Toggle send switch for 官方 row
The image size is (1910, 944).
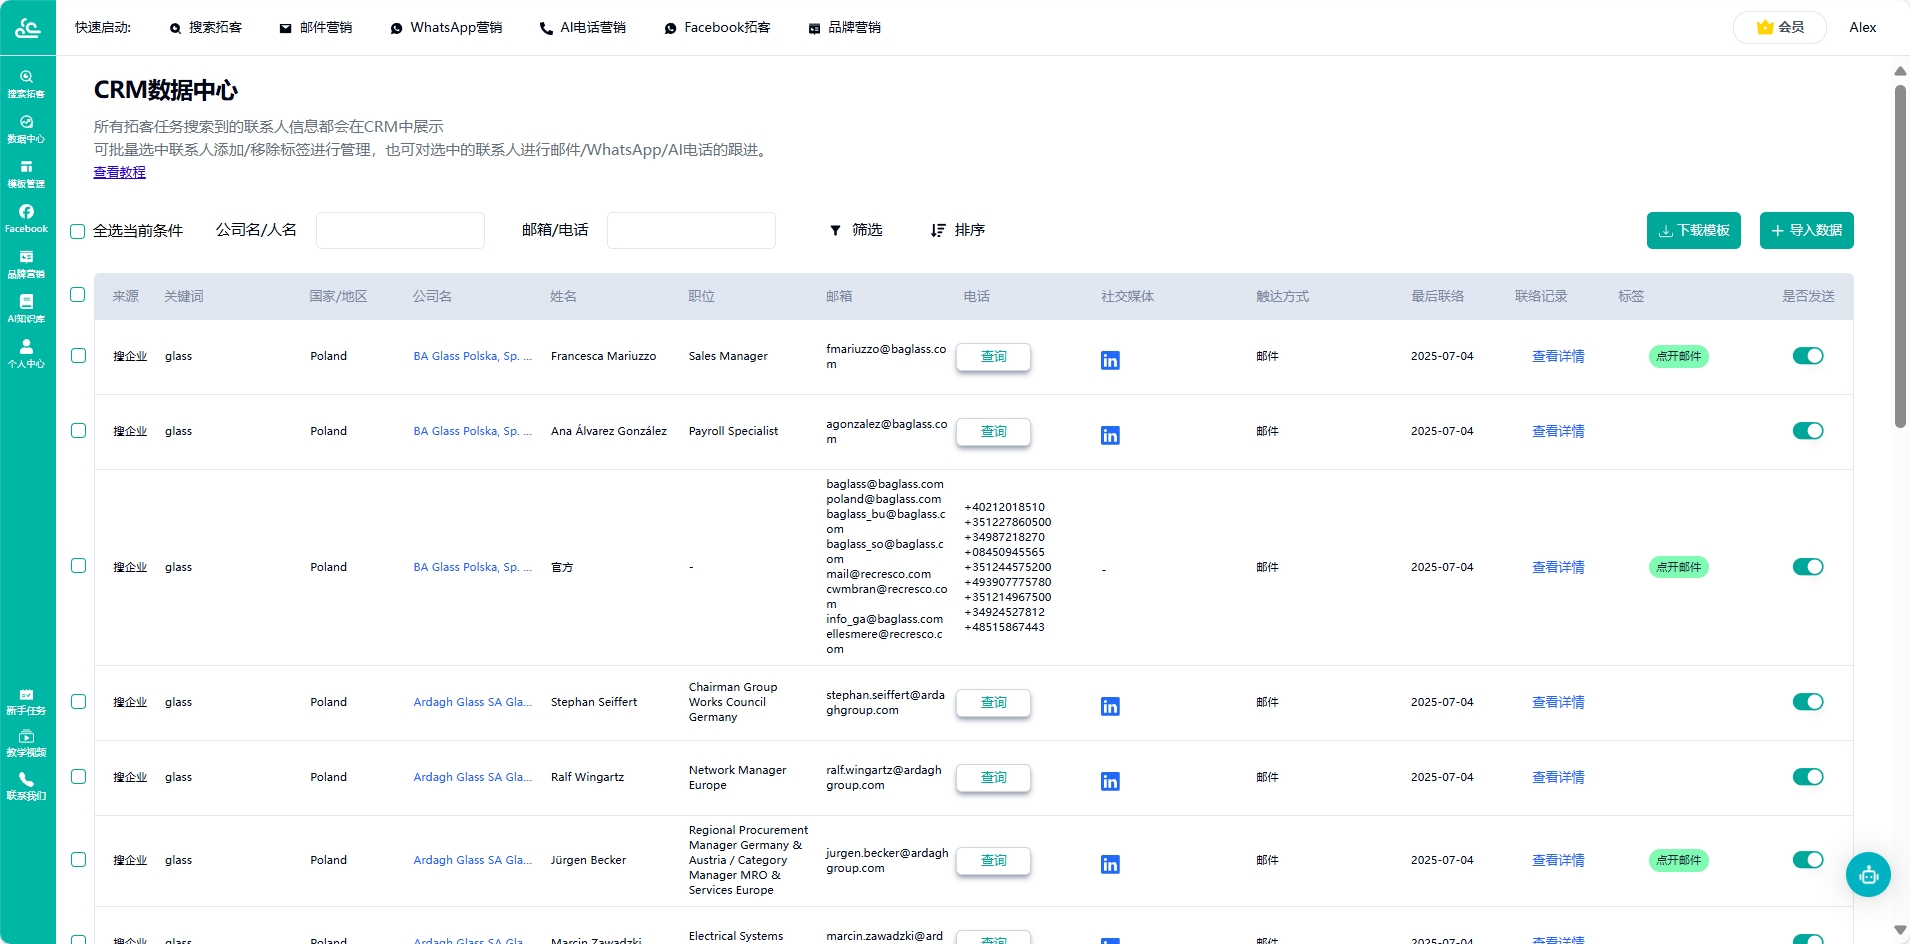(x=1808, y=567)
